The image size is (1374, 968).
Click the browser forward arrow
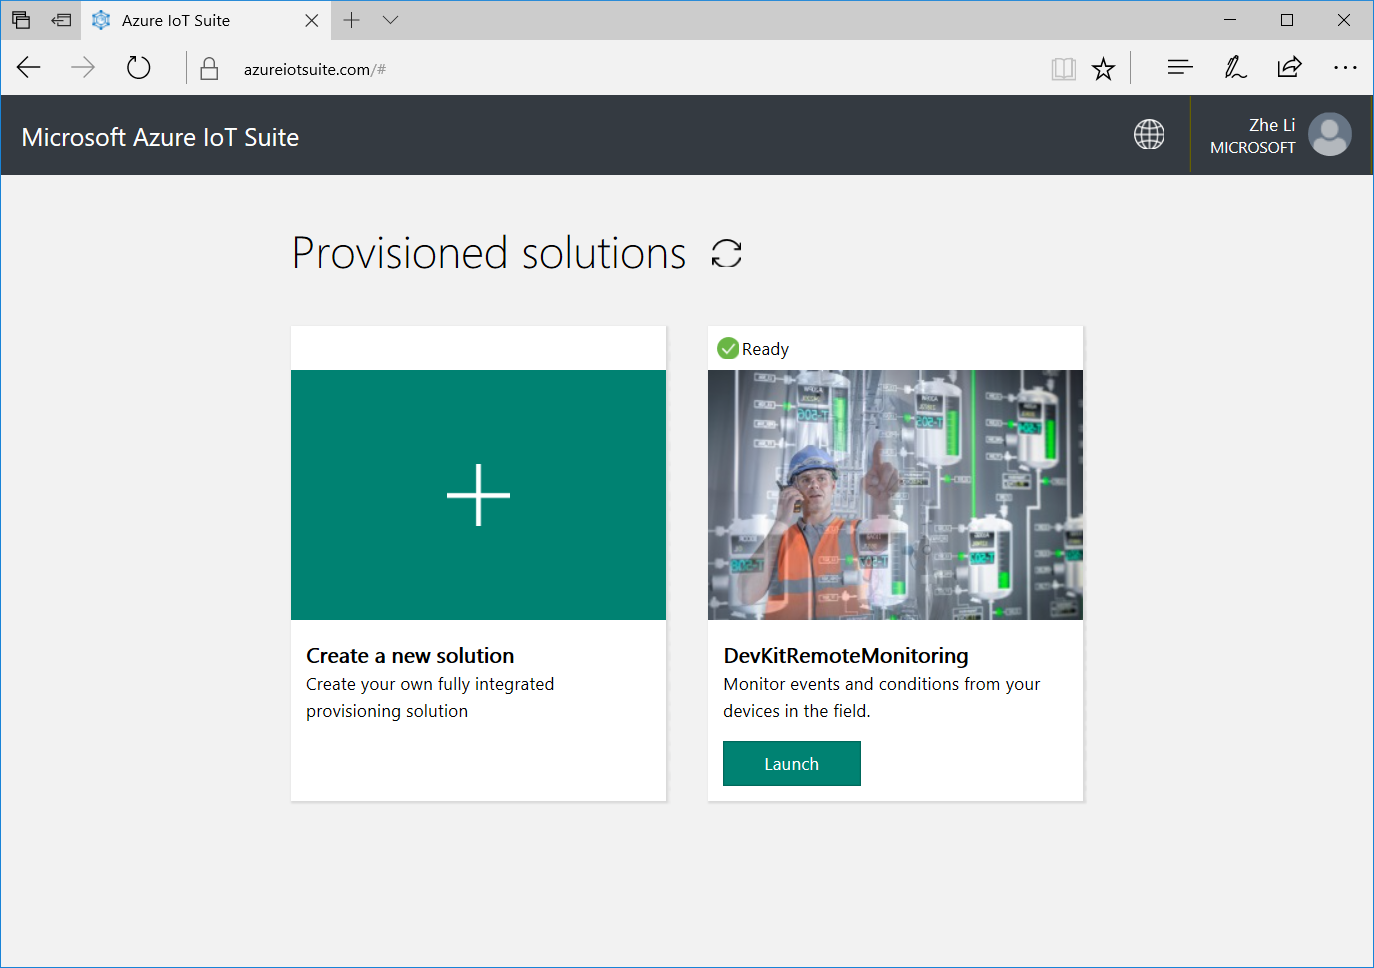[83, 68]
